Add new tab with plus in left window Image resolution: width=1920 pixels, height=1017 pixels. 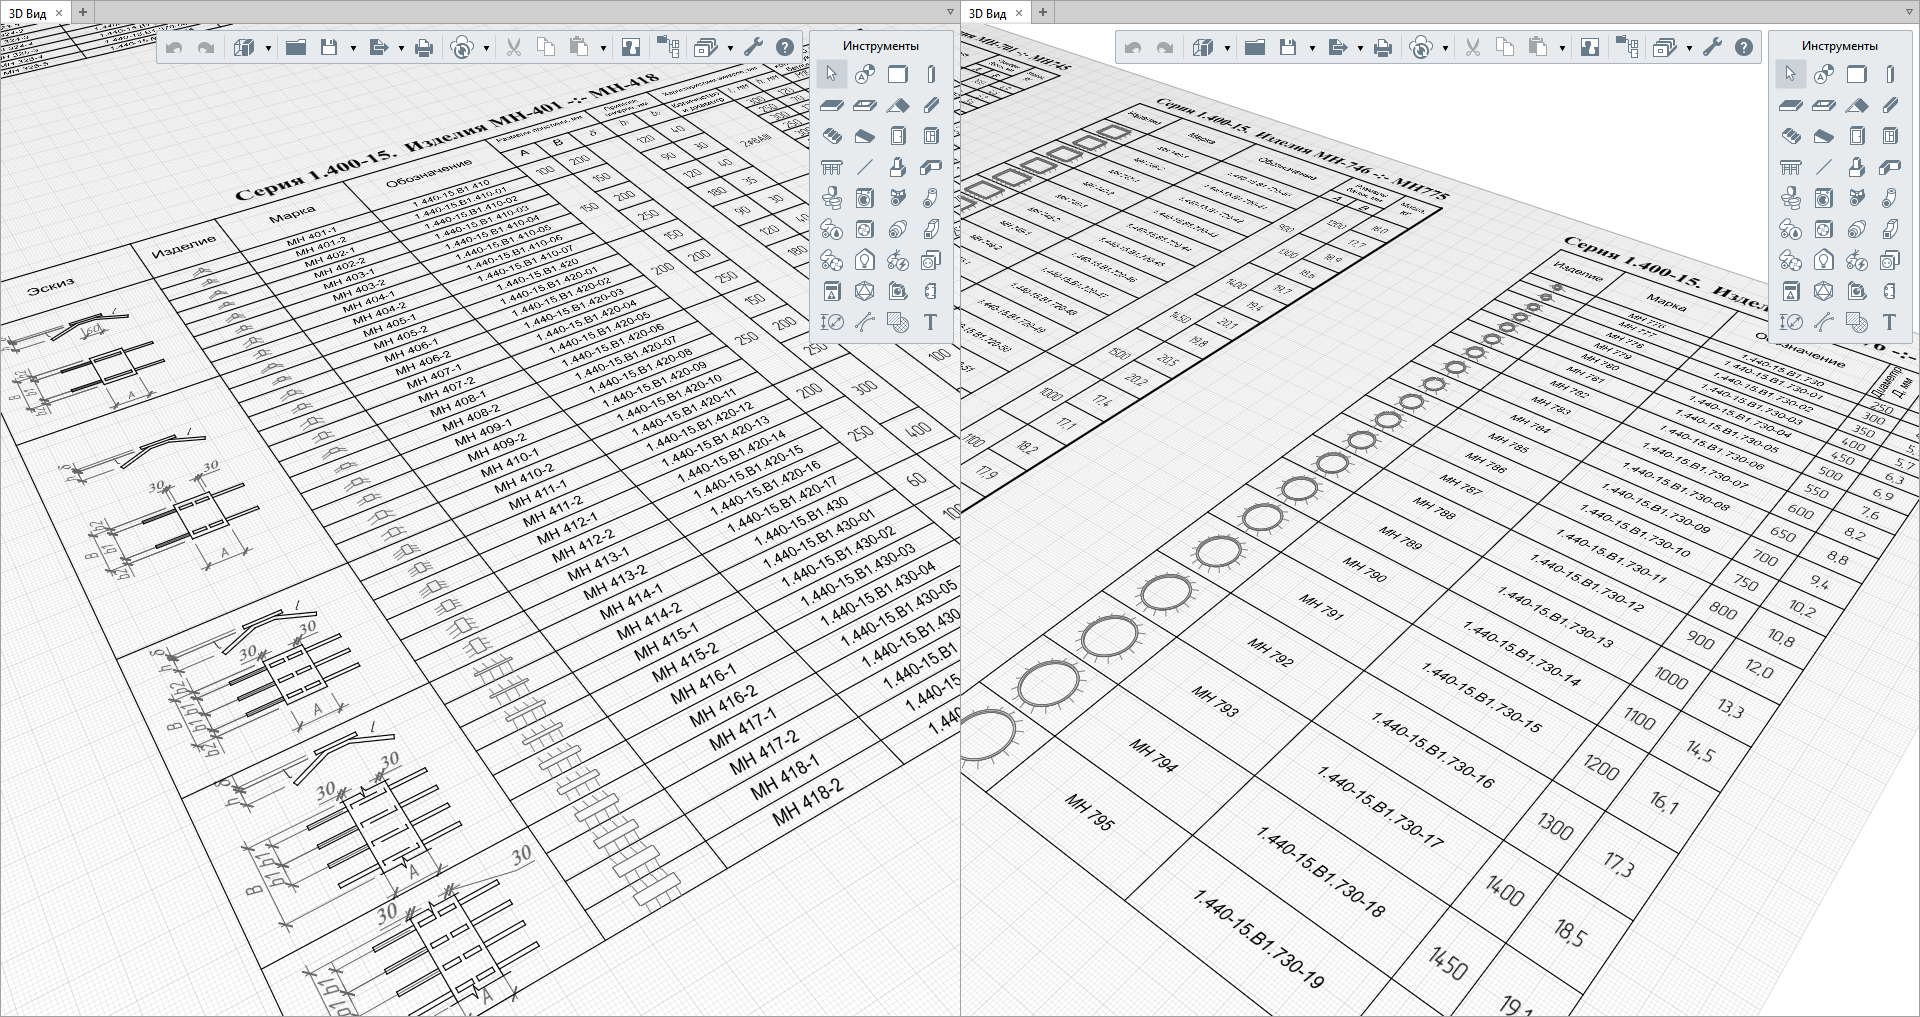click(x=83, y=12)
